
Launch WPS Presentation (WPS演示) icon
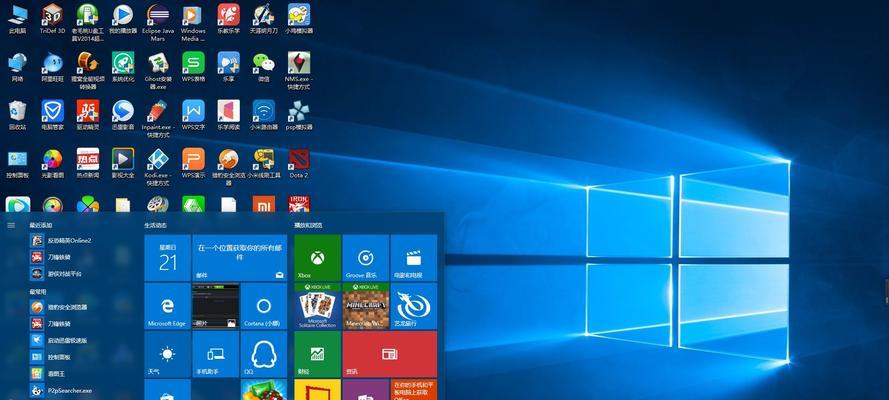(193, 164)
